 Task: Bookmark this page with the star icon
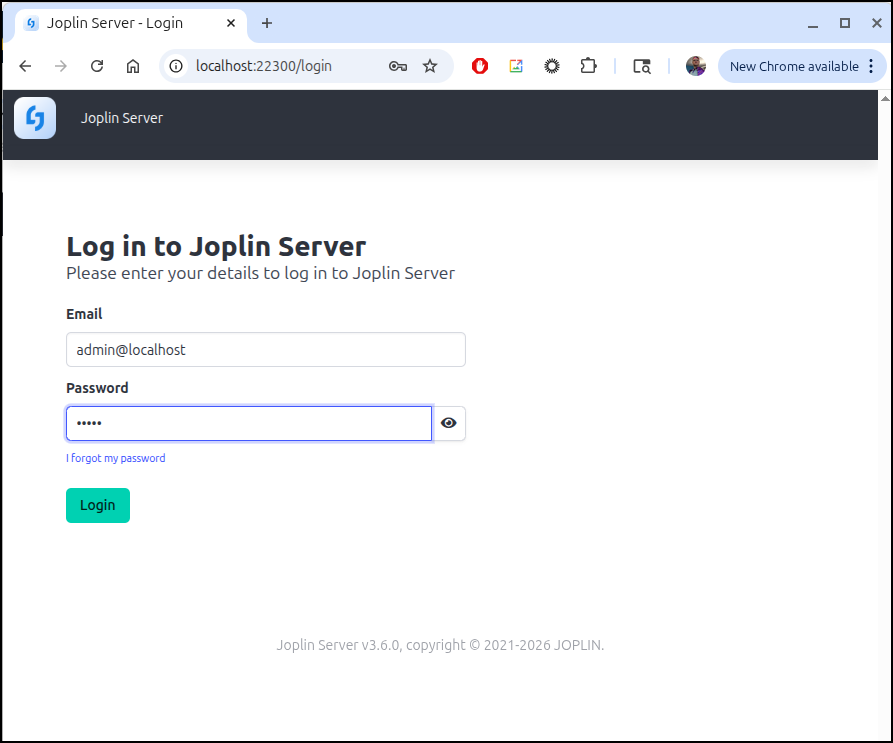[x=430, y=66]
